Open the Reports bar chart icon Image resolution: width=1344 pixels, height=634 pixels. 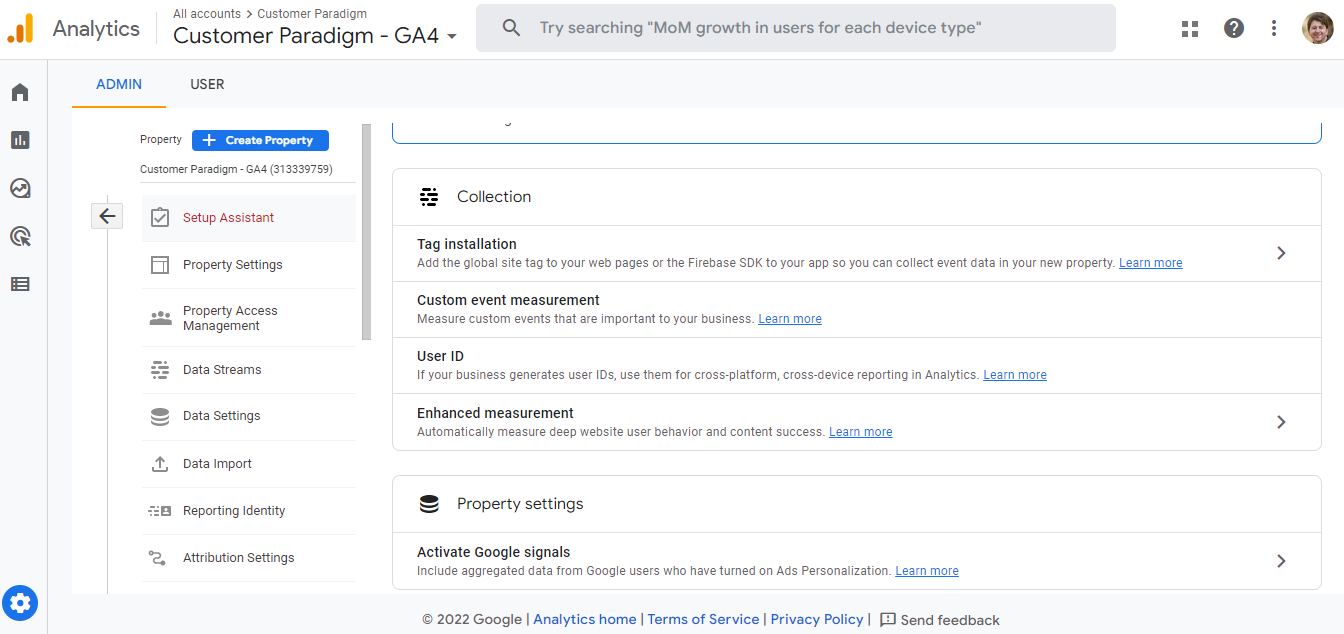tap(20, 140)
